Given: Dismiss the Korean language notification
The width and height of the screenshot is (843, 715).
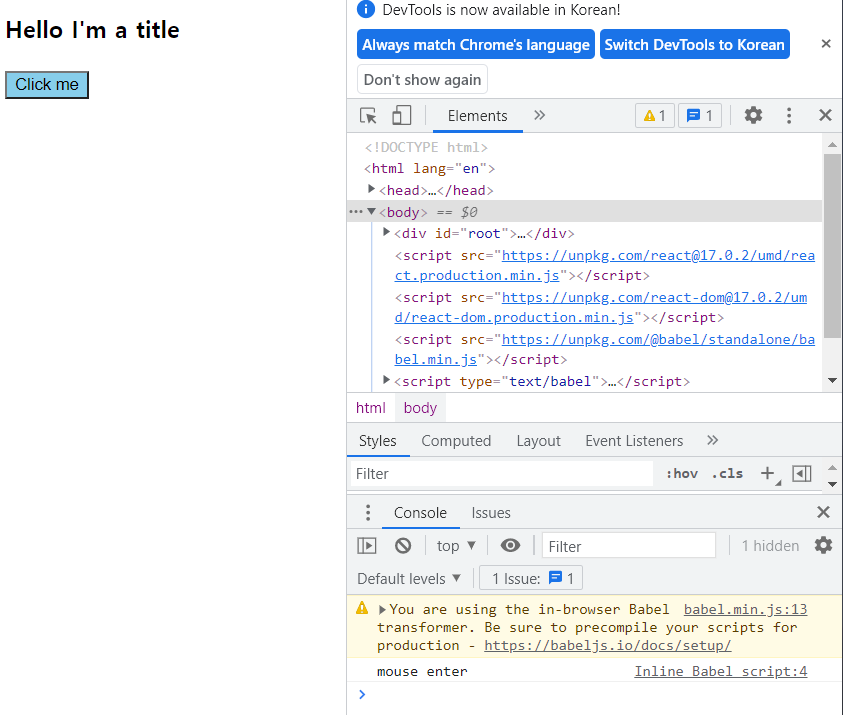Looking at the screenshot, I should pos(826,44).
